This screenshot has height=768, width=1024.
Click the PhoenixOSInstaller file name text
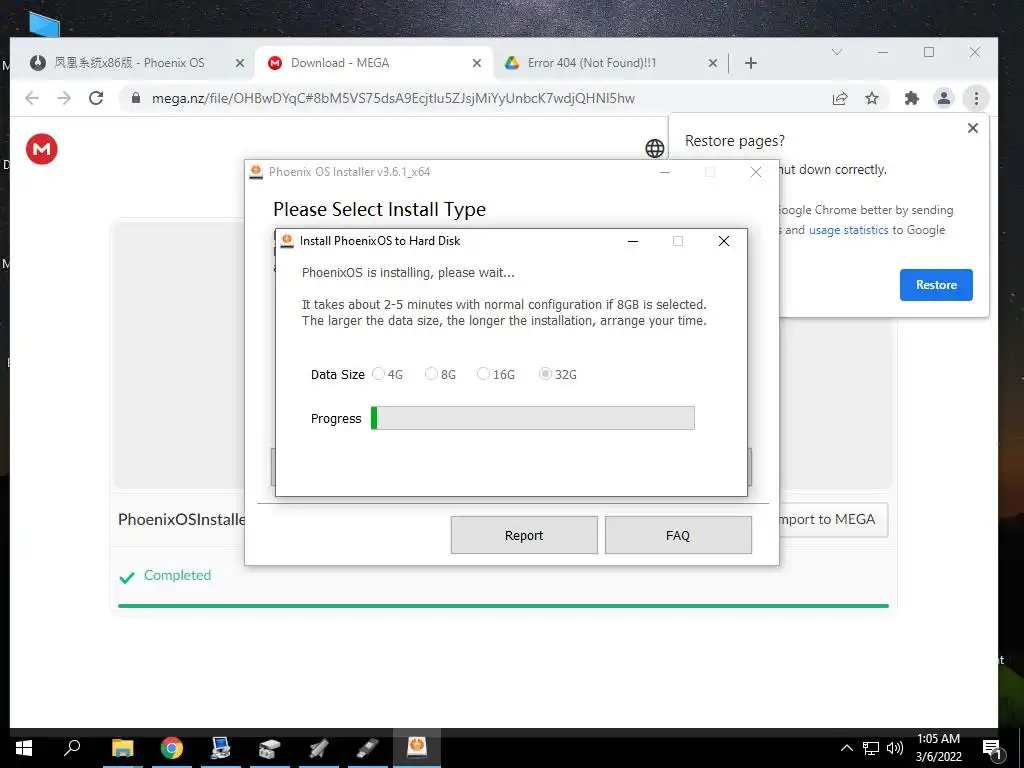pos(182,519)
